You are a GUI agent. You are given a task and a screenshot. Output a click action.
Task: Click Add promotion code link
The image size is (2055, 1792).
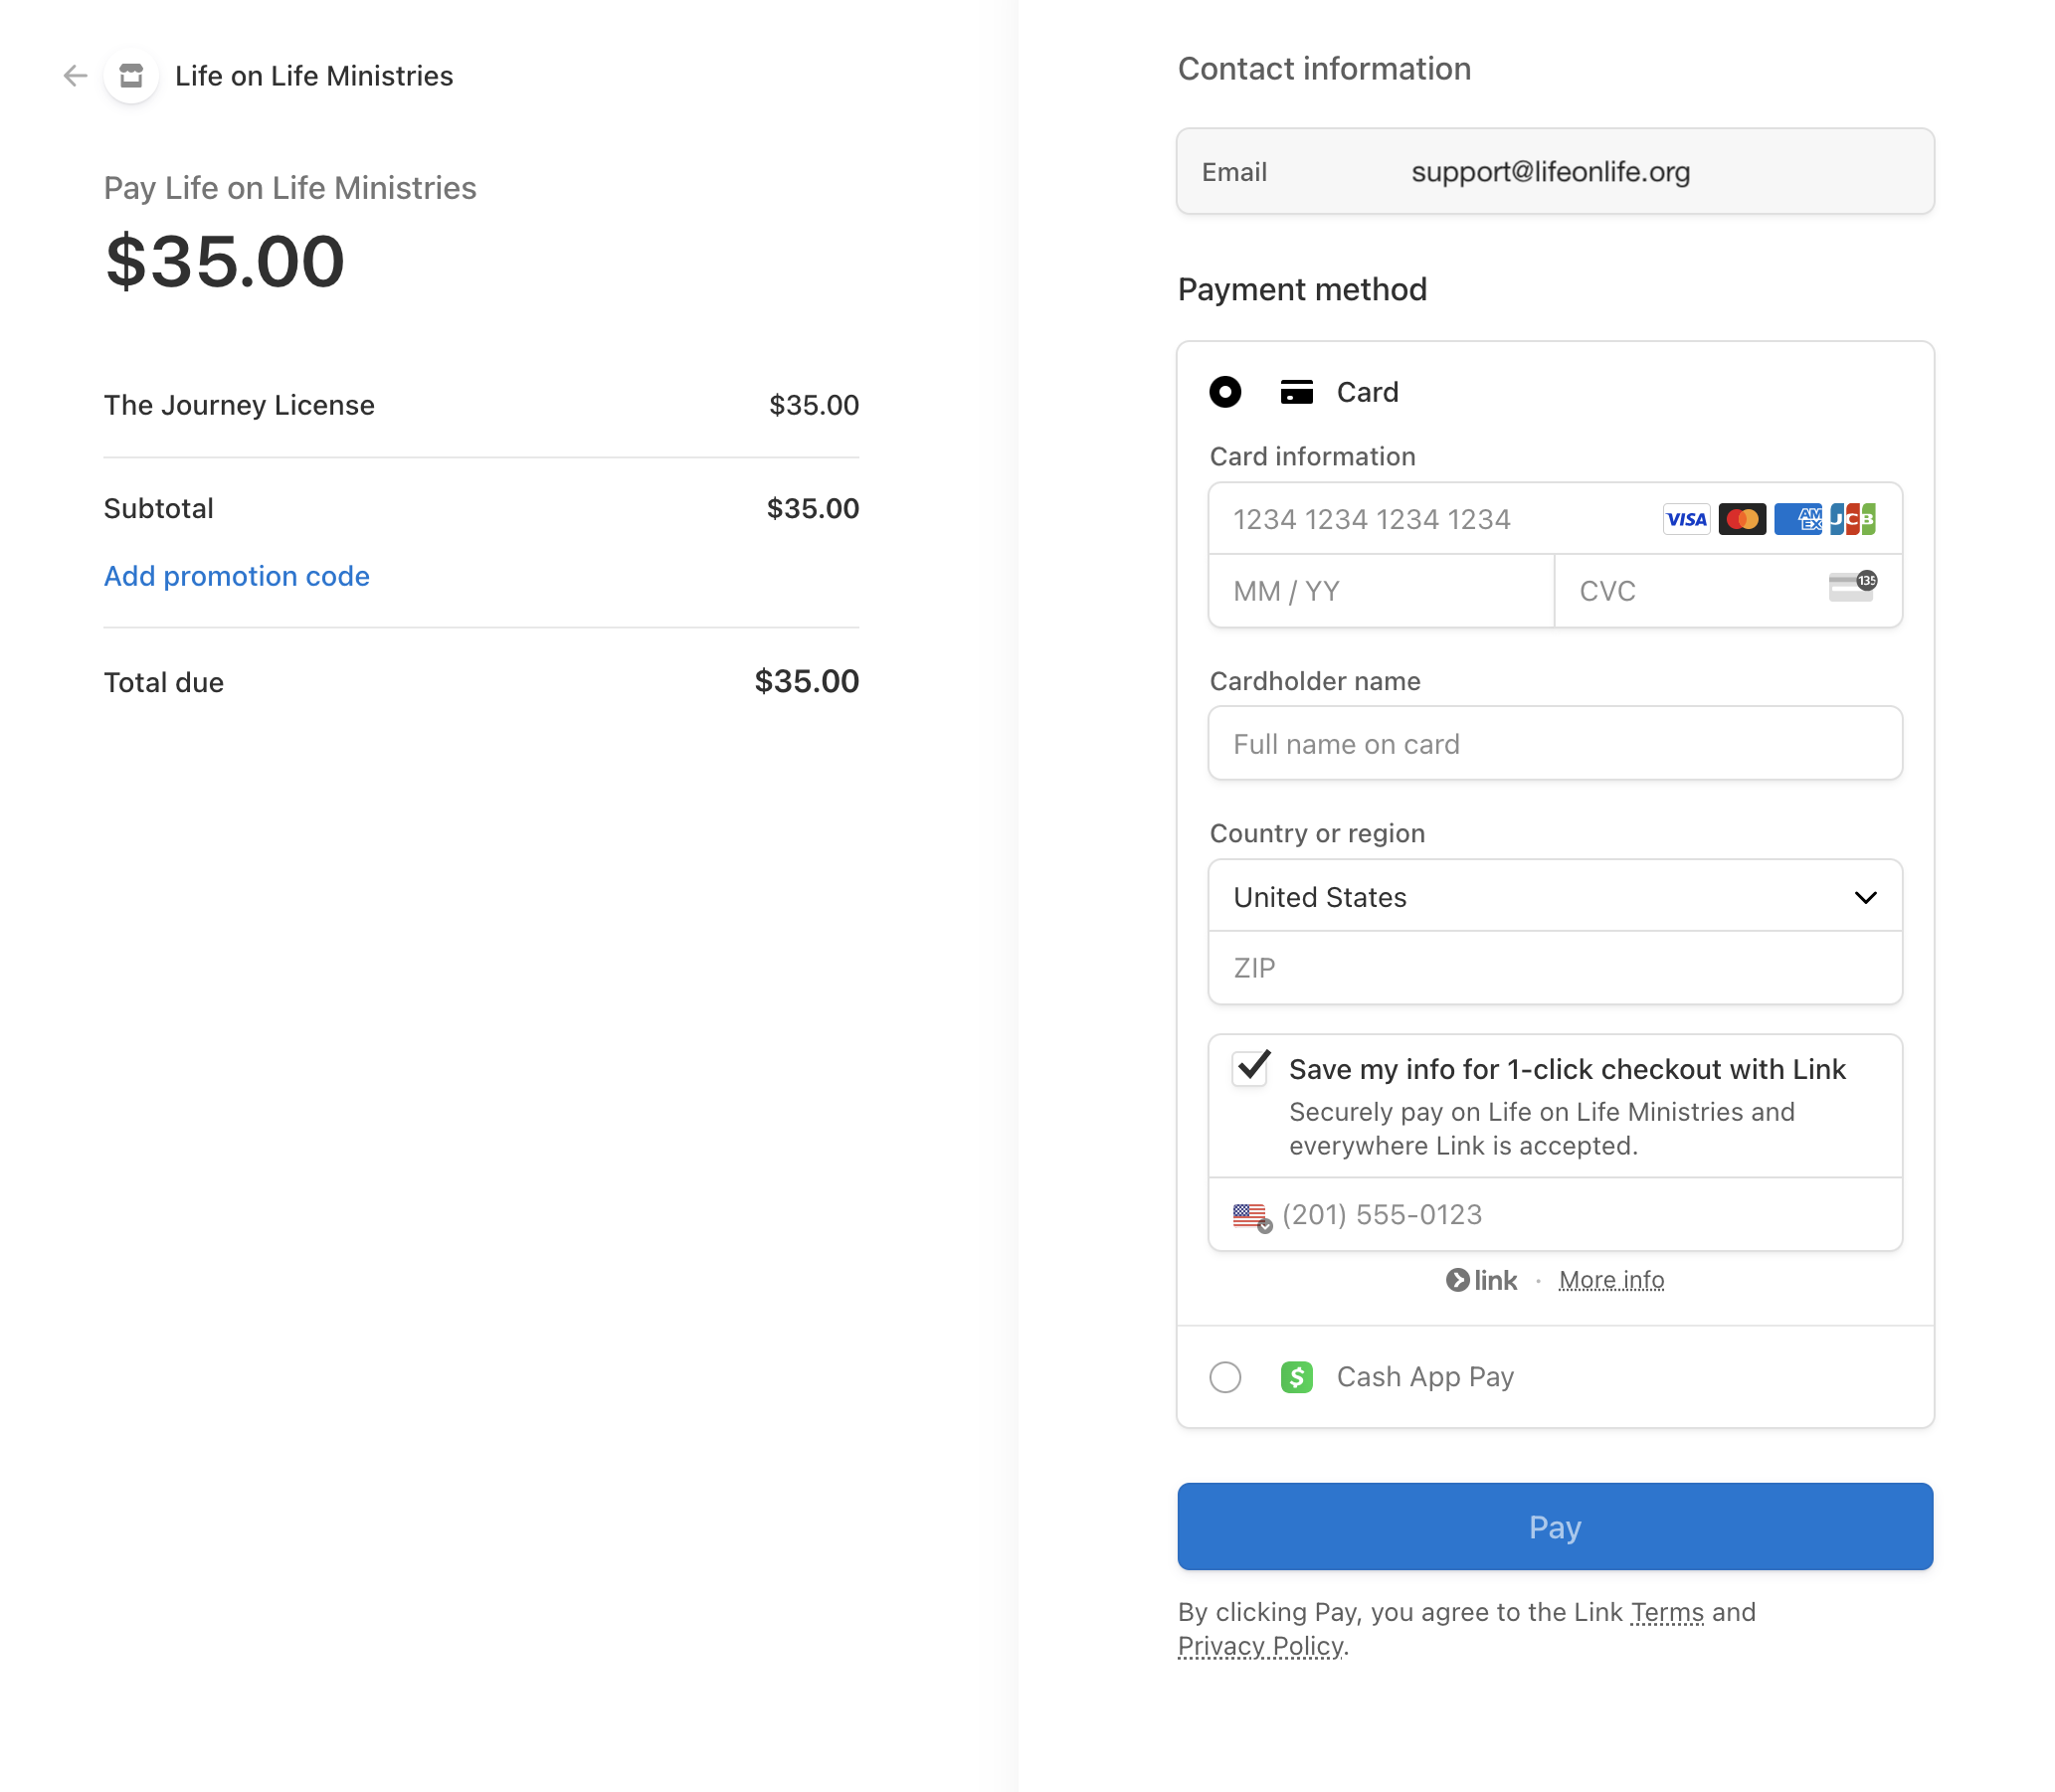point(237,577)
